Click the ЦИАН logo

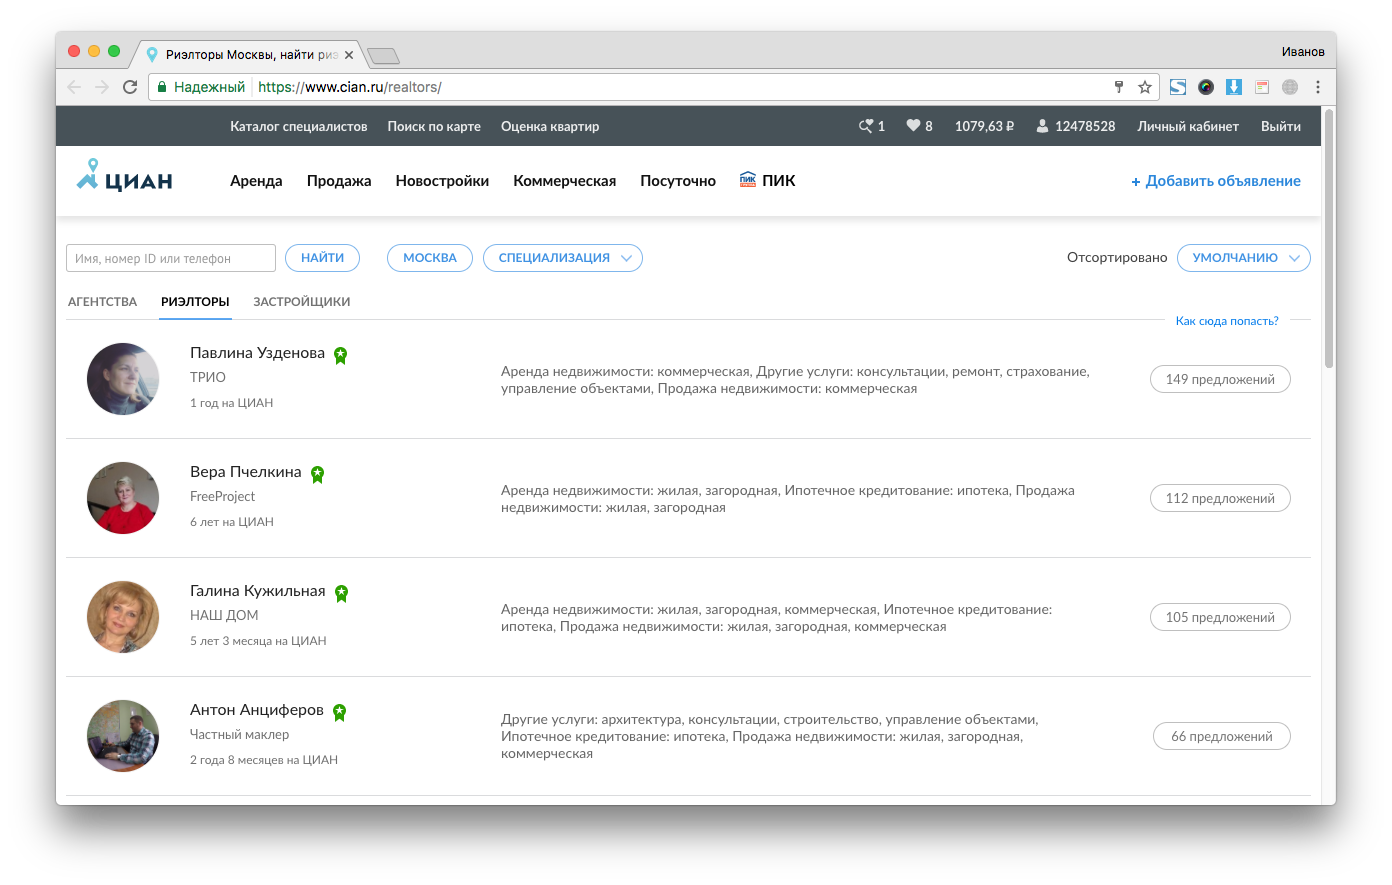point(125,176)
